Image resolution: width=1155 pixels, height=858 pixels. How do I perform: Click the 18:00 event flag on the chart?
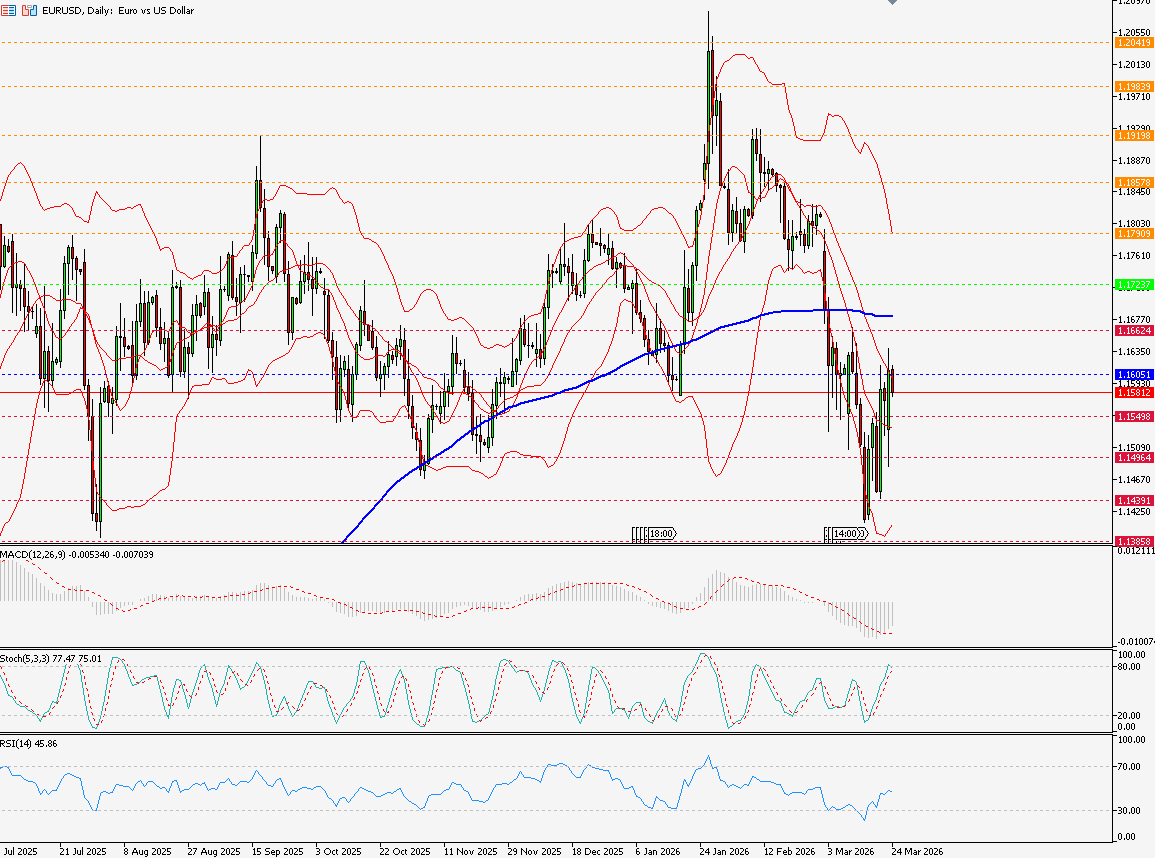(x=660, y=534)
